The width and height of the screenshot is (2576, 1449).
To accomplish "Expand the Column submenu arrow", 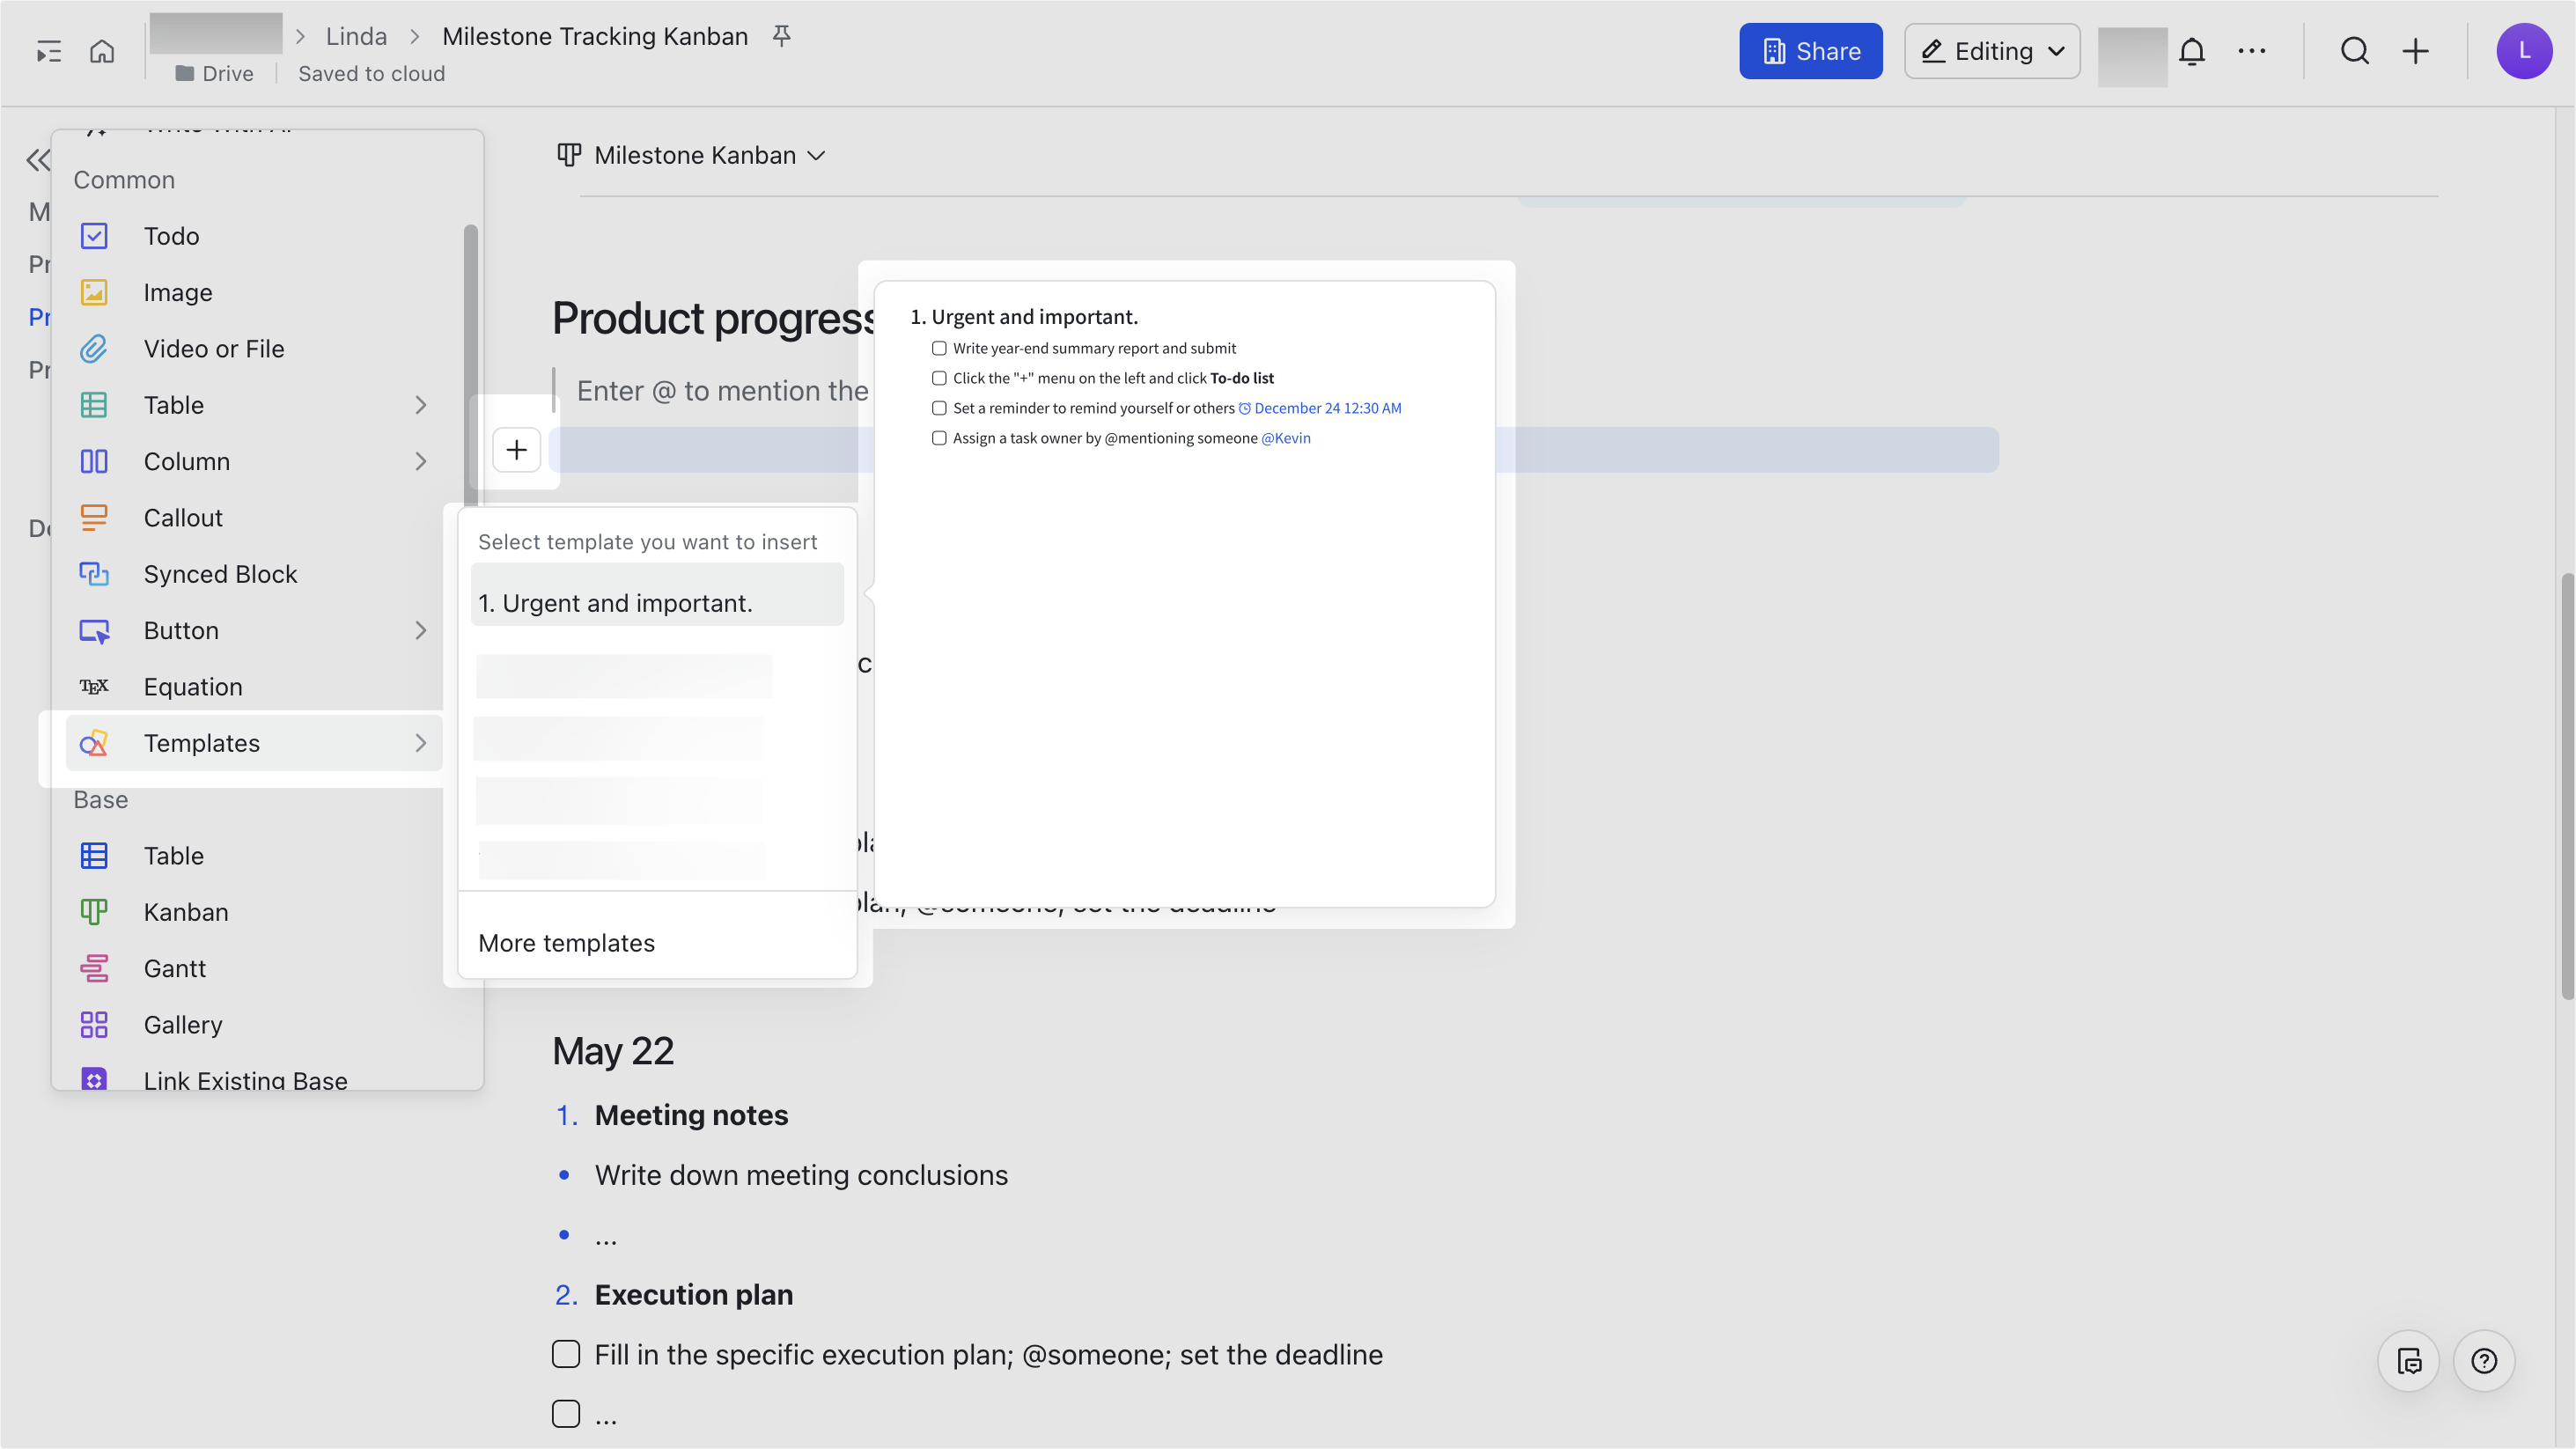I will tap(421, 461).
